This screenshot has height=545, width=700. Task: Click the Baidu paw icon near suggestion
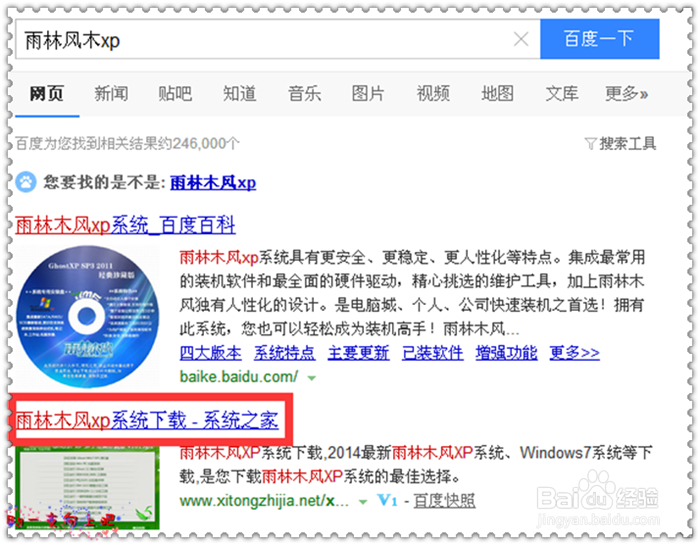(26, 182)
